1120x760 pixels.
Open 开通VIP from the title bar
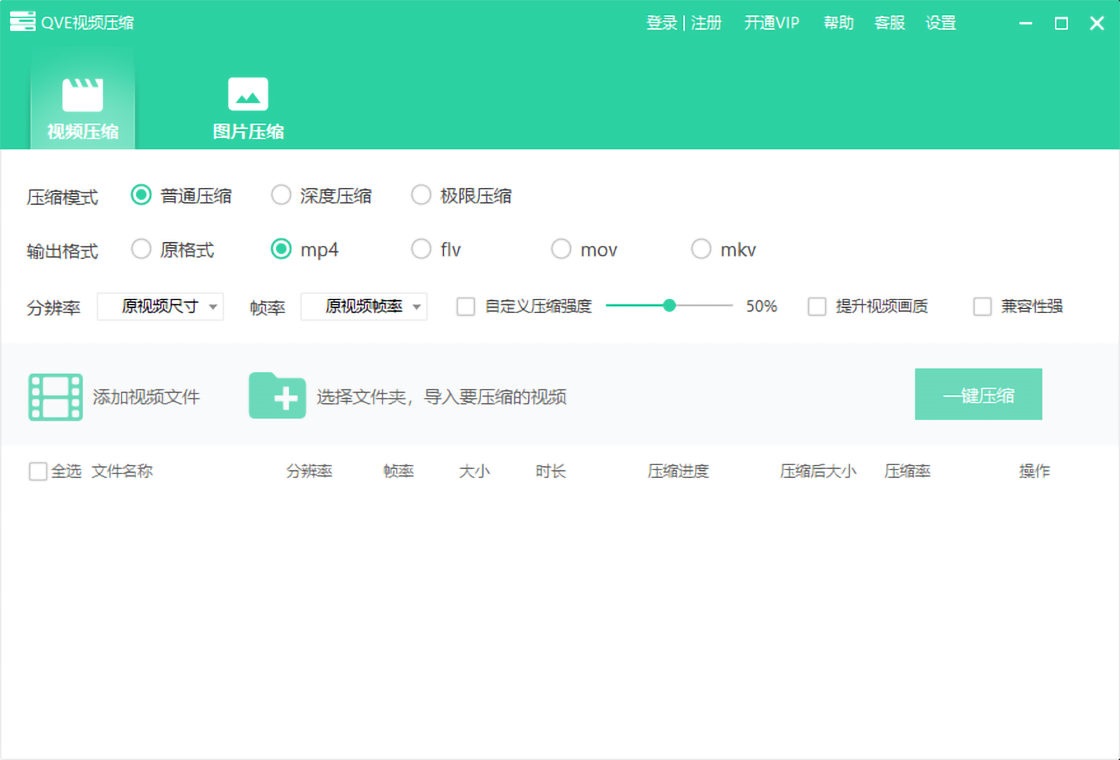point(771,23)
